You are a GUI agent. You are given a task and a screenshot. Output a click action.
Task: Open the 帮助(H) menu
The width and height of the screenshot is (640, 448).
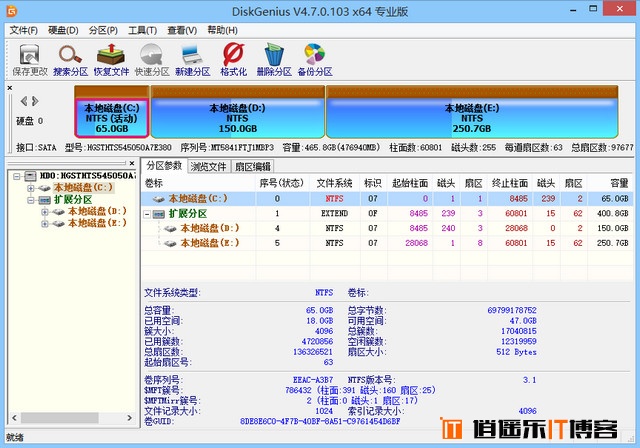[x=222, y=30]
